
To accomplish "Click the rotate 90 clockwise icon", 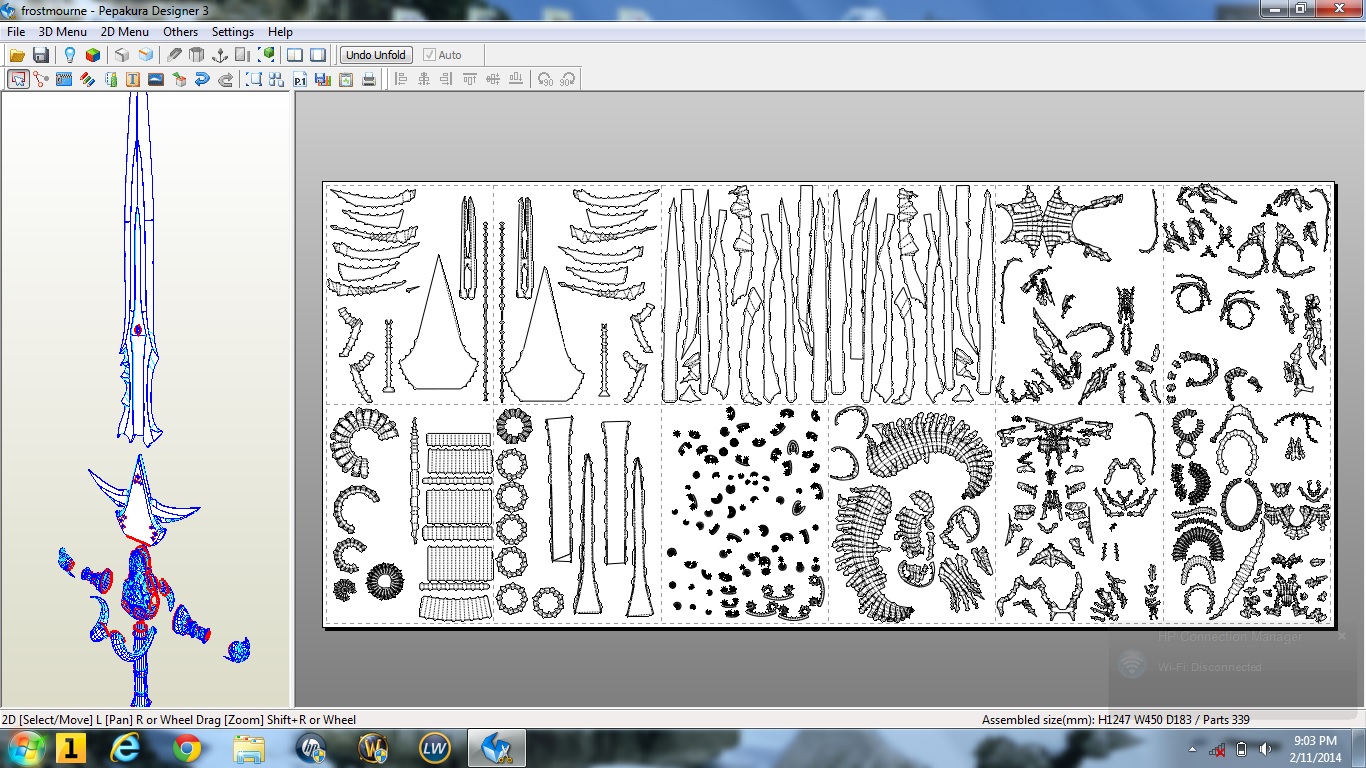I will pyautogui.click(x=568, y=79).
